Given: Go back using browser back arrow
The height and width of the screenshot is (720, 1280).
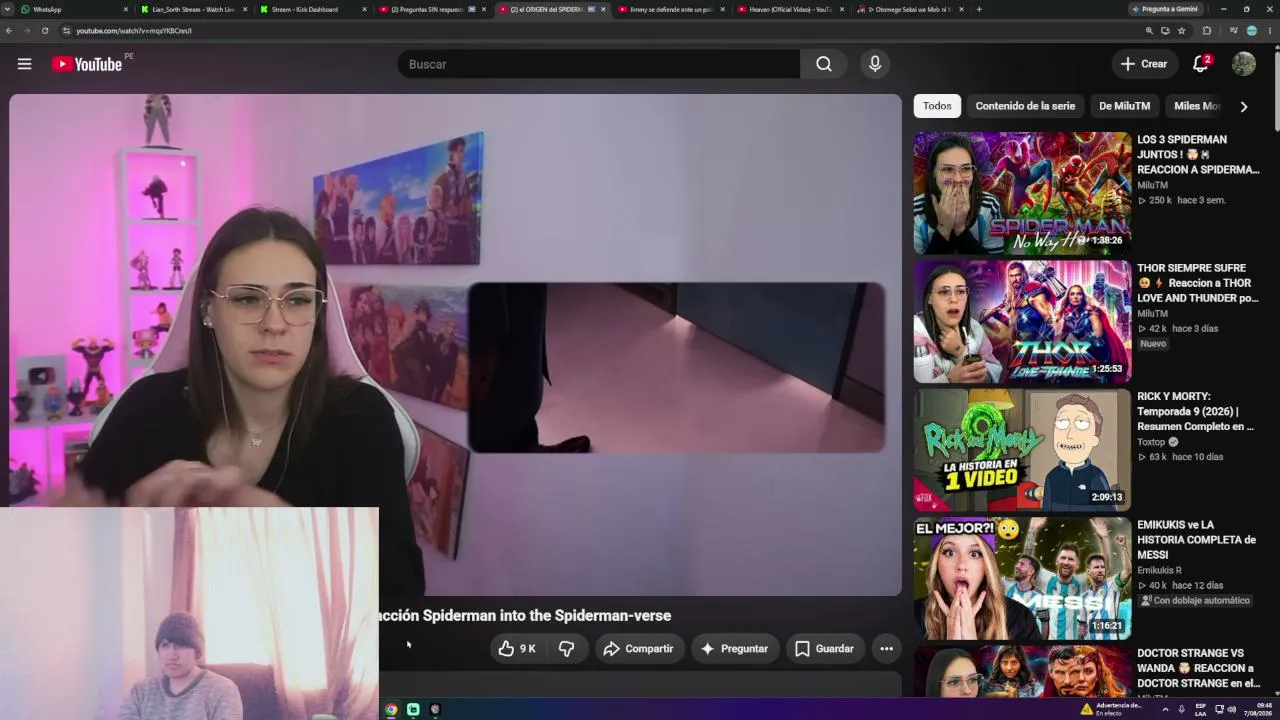Looking at the screenshot, I should (9, 31).
